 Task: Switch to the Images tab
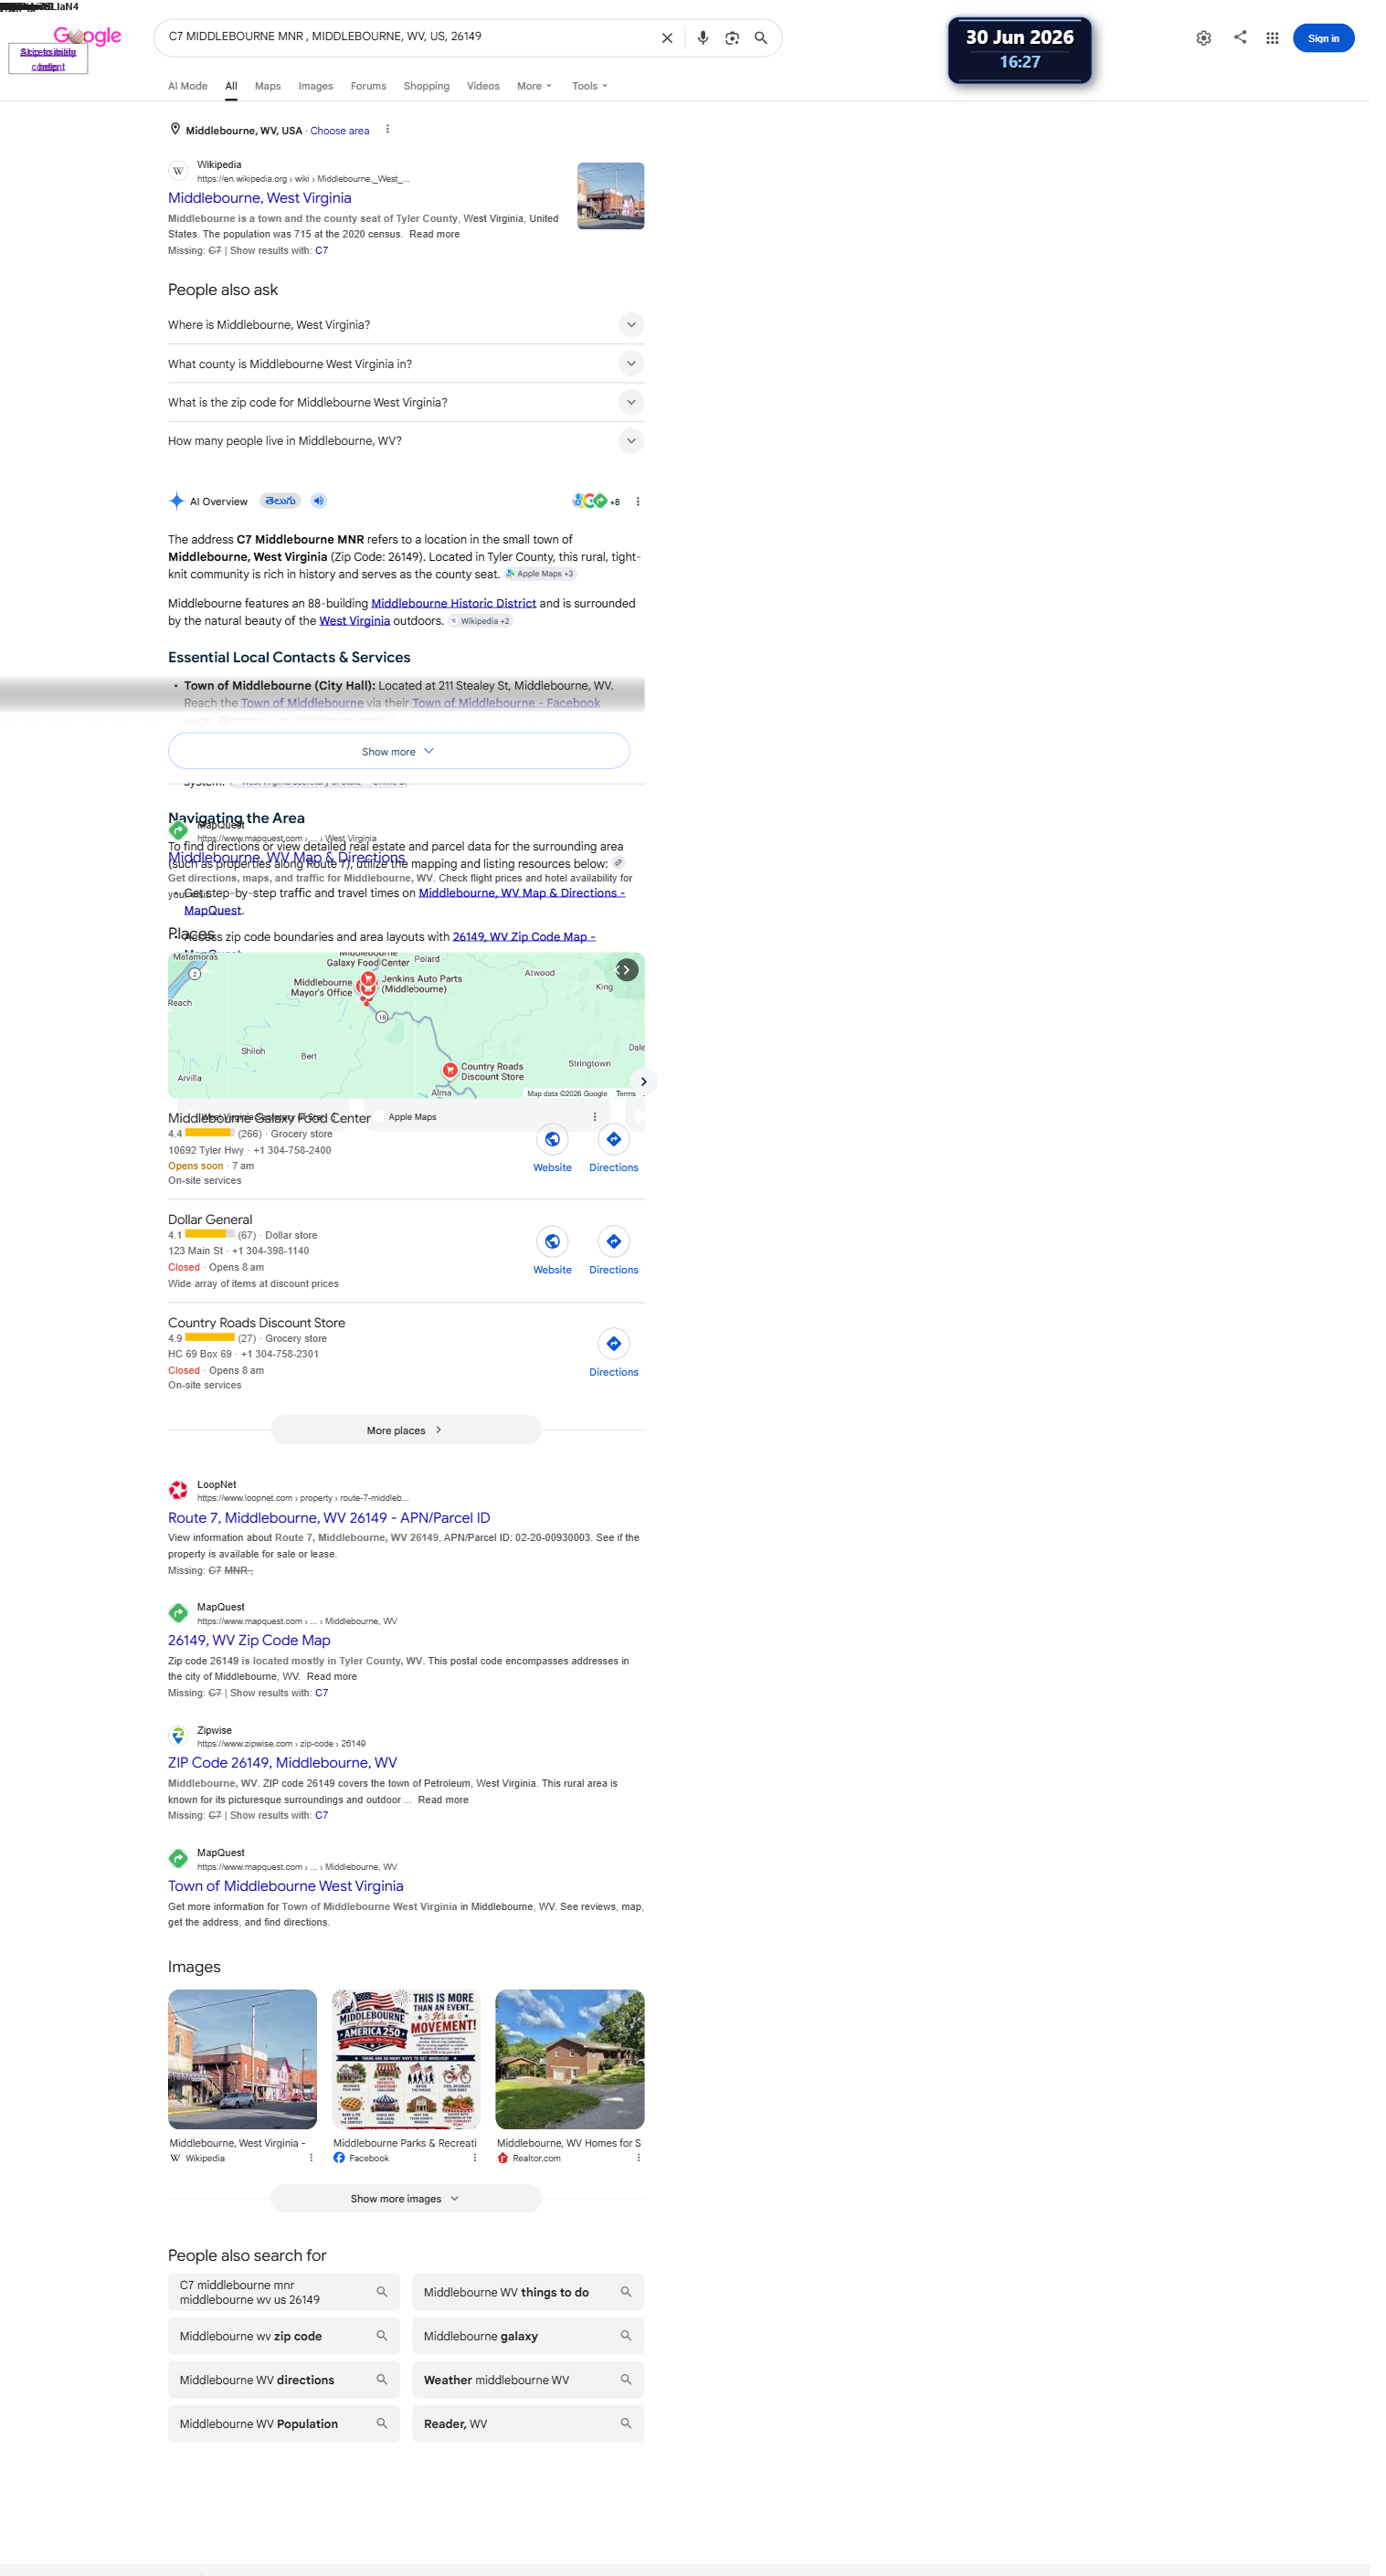[x=315, y=86]
